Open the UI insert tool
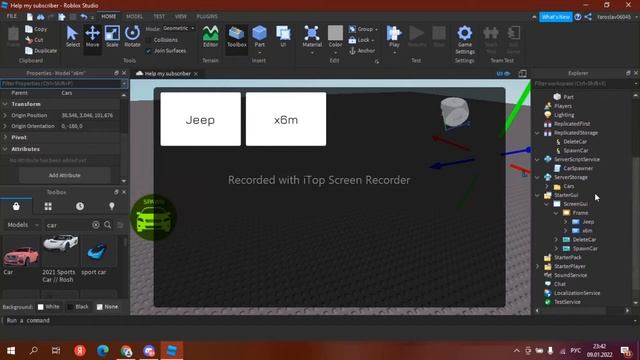The width and height of the screenshot is (640, 360). tap(283, 36)
